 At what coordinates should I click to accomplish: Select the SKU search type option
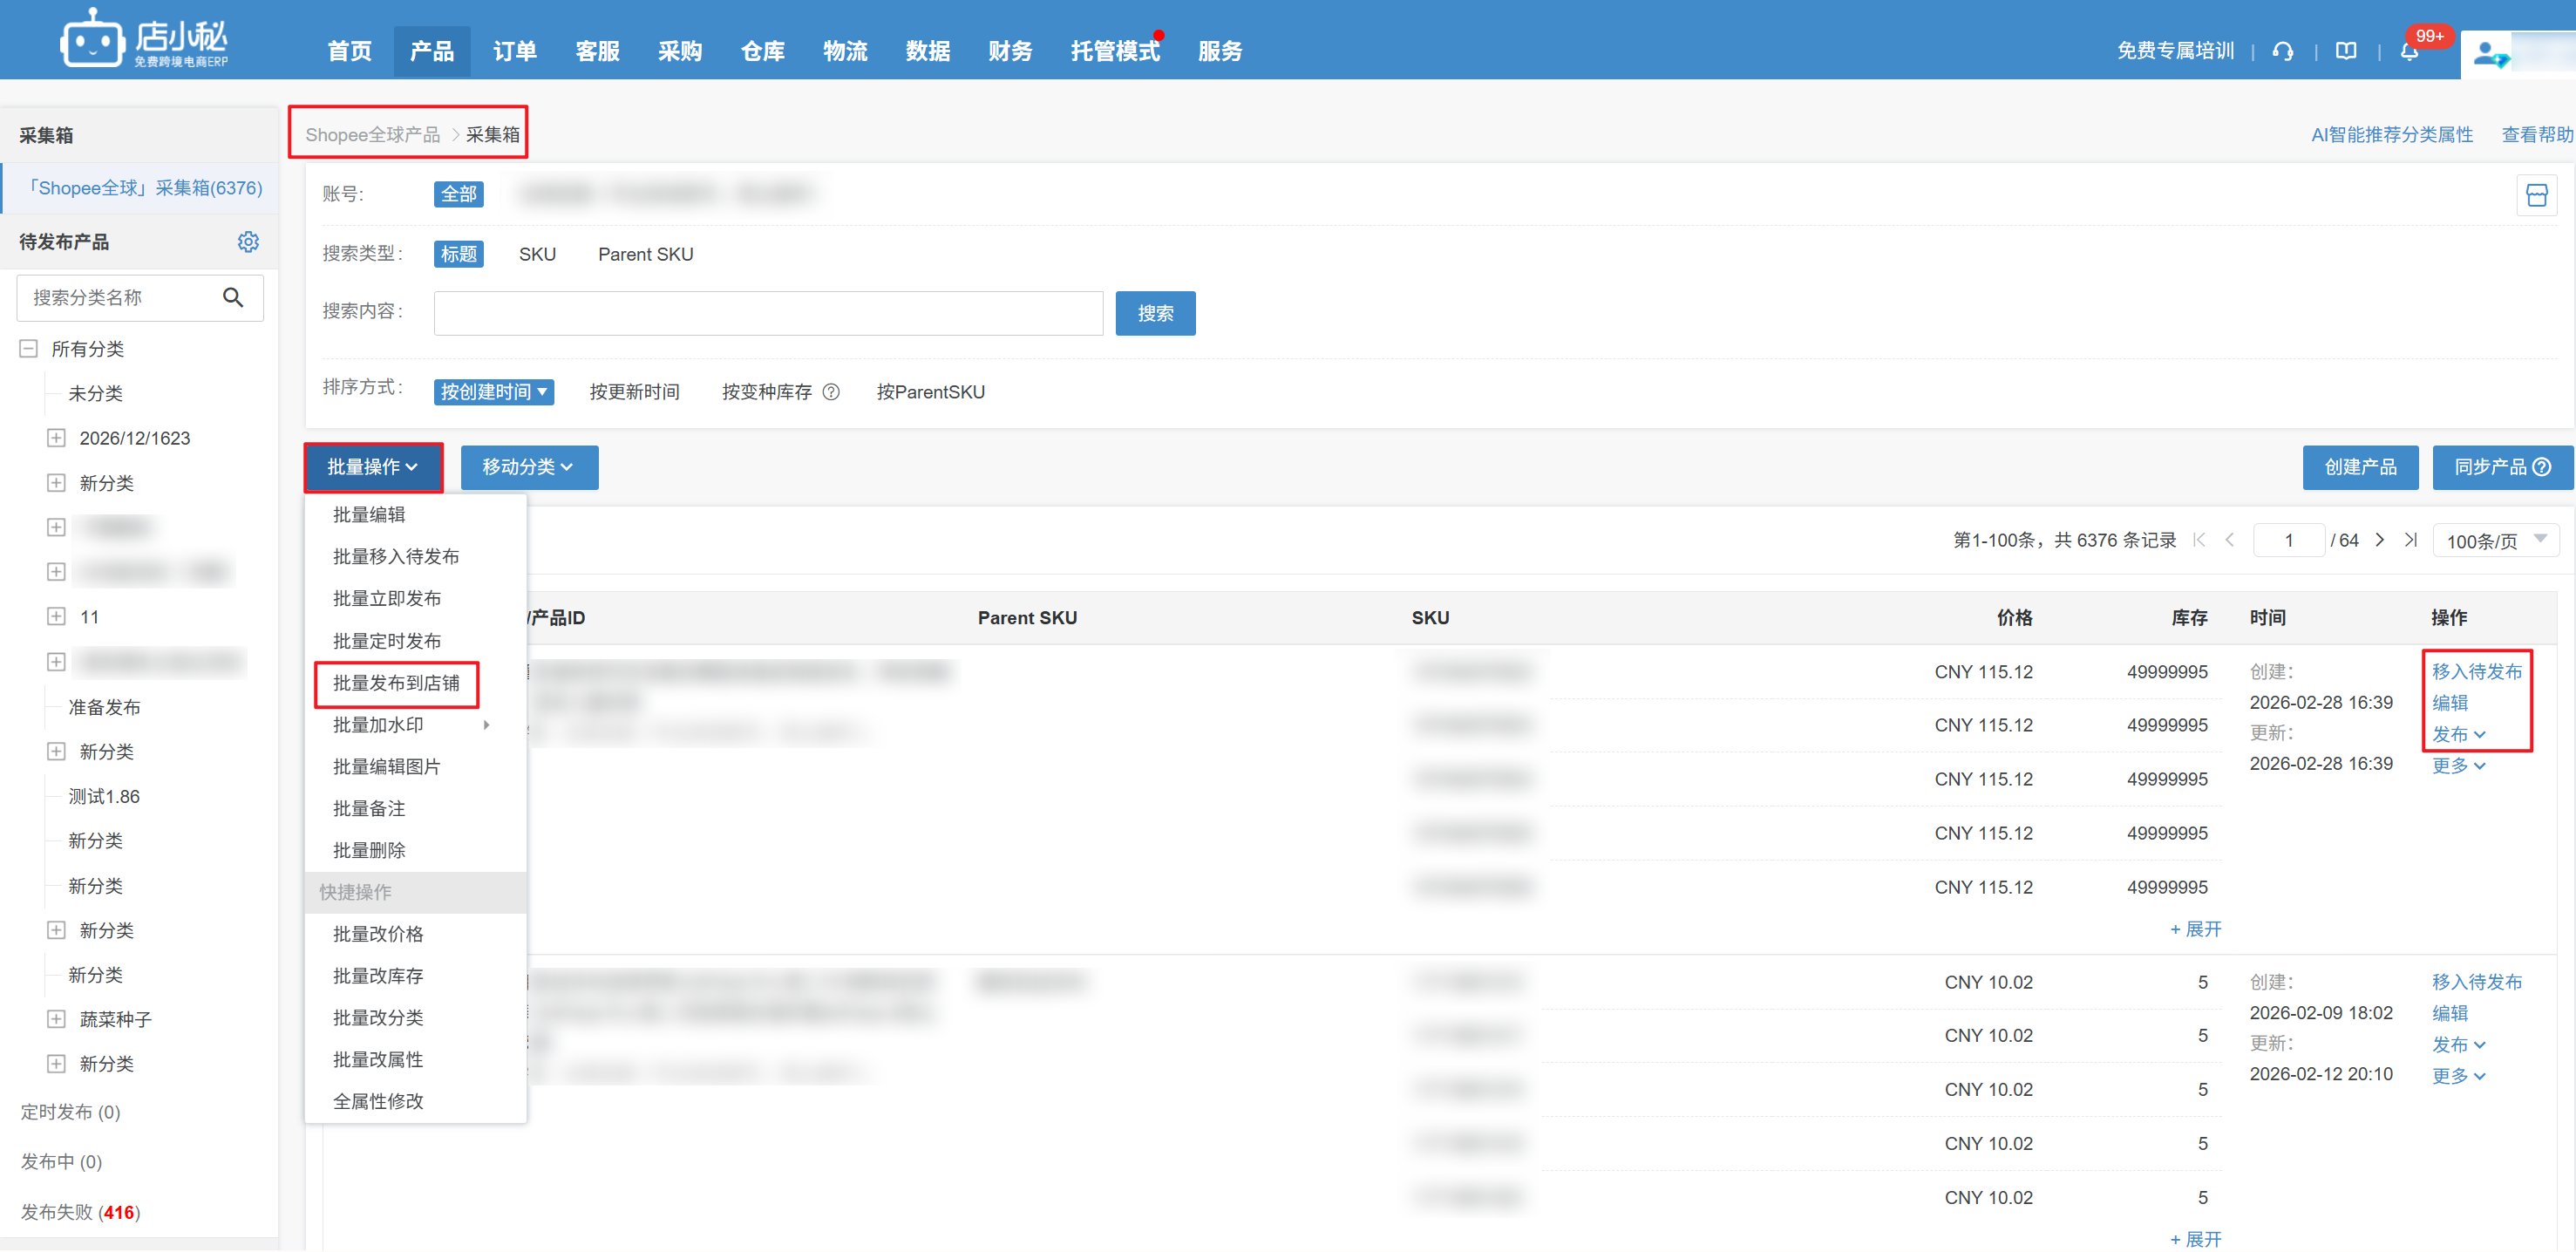click(x=537, y=254)
